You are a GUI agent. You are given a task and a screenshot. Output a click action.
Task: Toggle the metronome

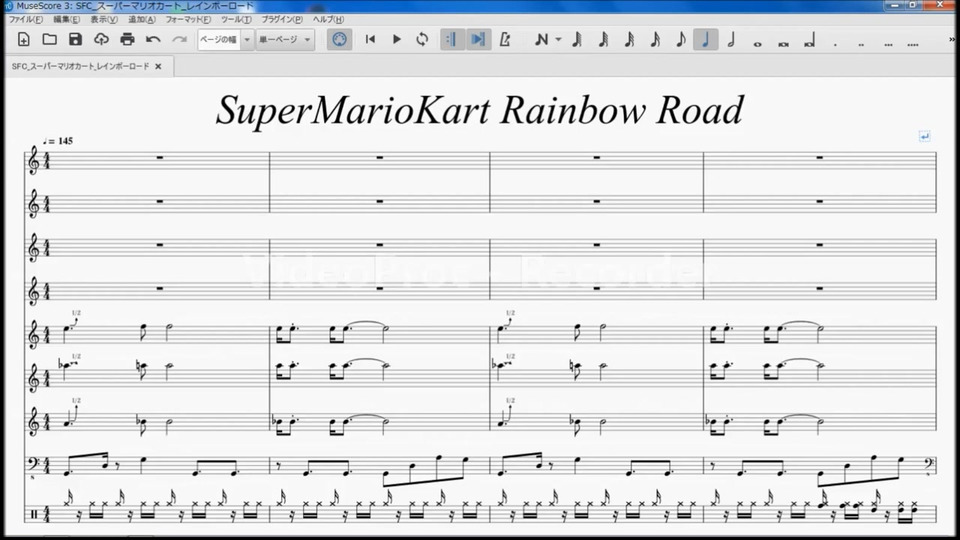(x=505, y=40)
